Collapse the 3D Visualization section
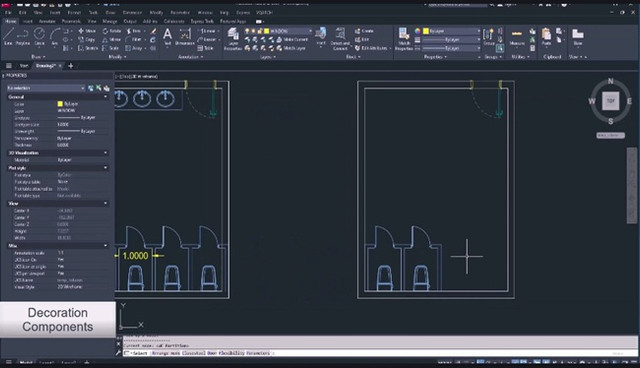The height and width of the screenshot is (368, 640). point(106,153)
